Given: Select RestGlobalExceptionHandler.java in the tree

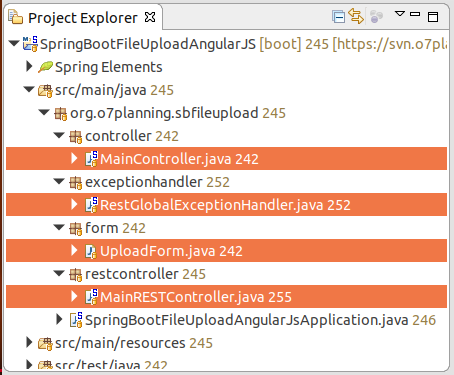Looking at the screenshot, I should coord(227,205).
